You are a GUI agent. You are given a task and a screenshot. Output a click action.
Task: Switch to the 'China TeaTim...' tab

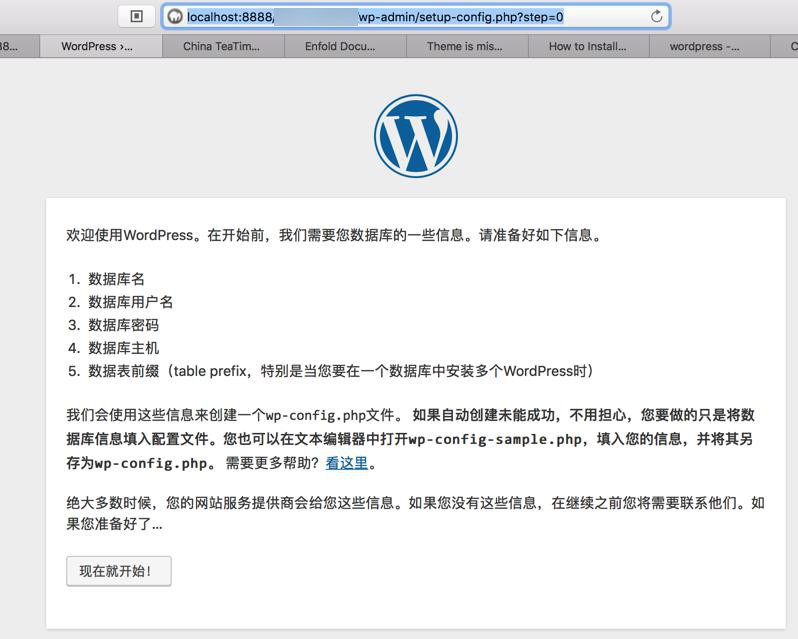(223, 46)
